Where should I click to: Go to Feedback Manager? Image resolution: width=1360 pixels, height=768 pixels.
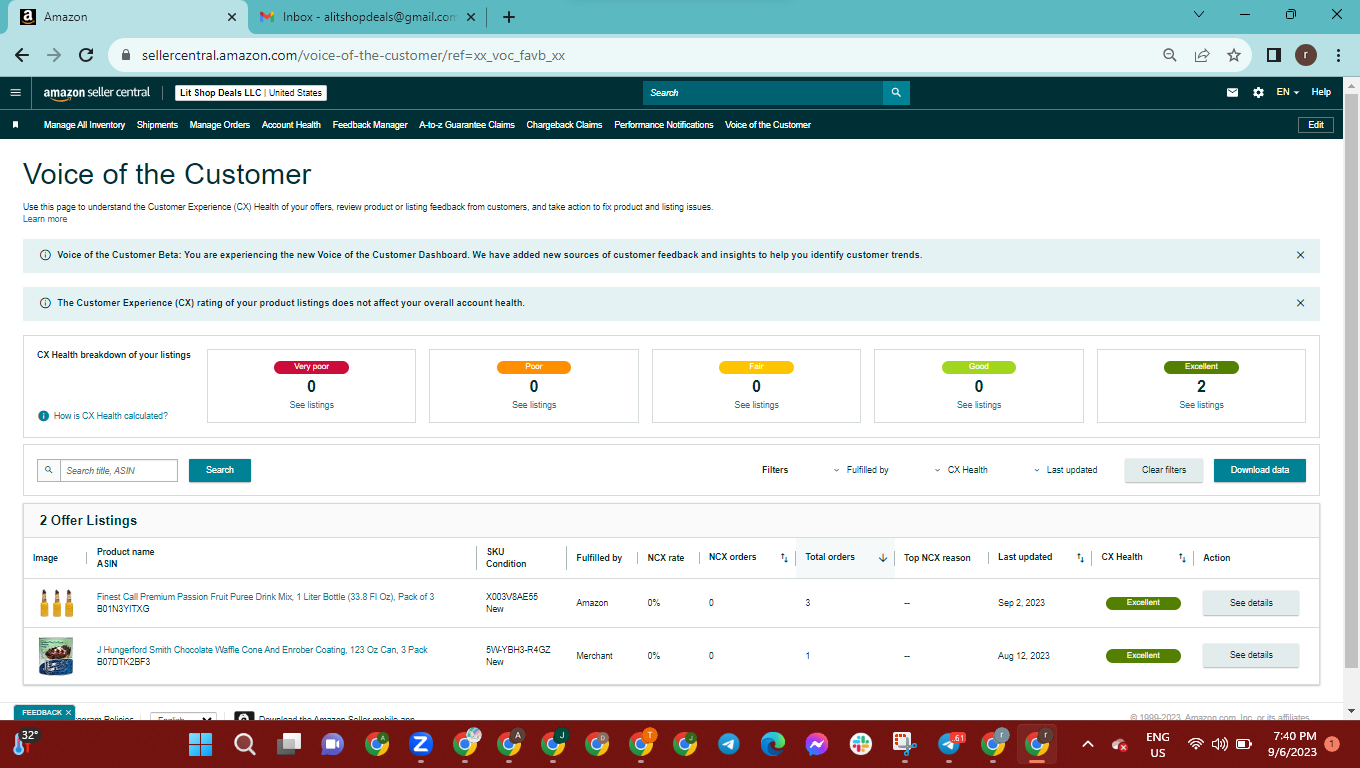coord(370,125)
